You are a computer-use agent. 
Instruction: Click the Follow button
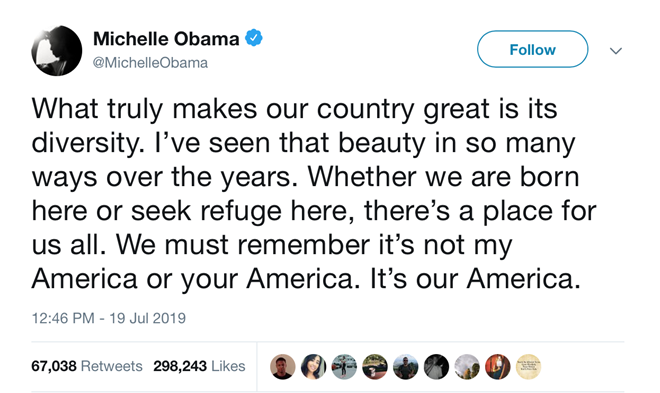pyautogui.click(x=532, y=49)
